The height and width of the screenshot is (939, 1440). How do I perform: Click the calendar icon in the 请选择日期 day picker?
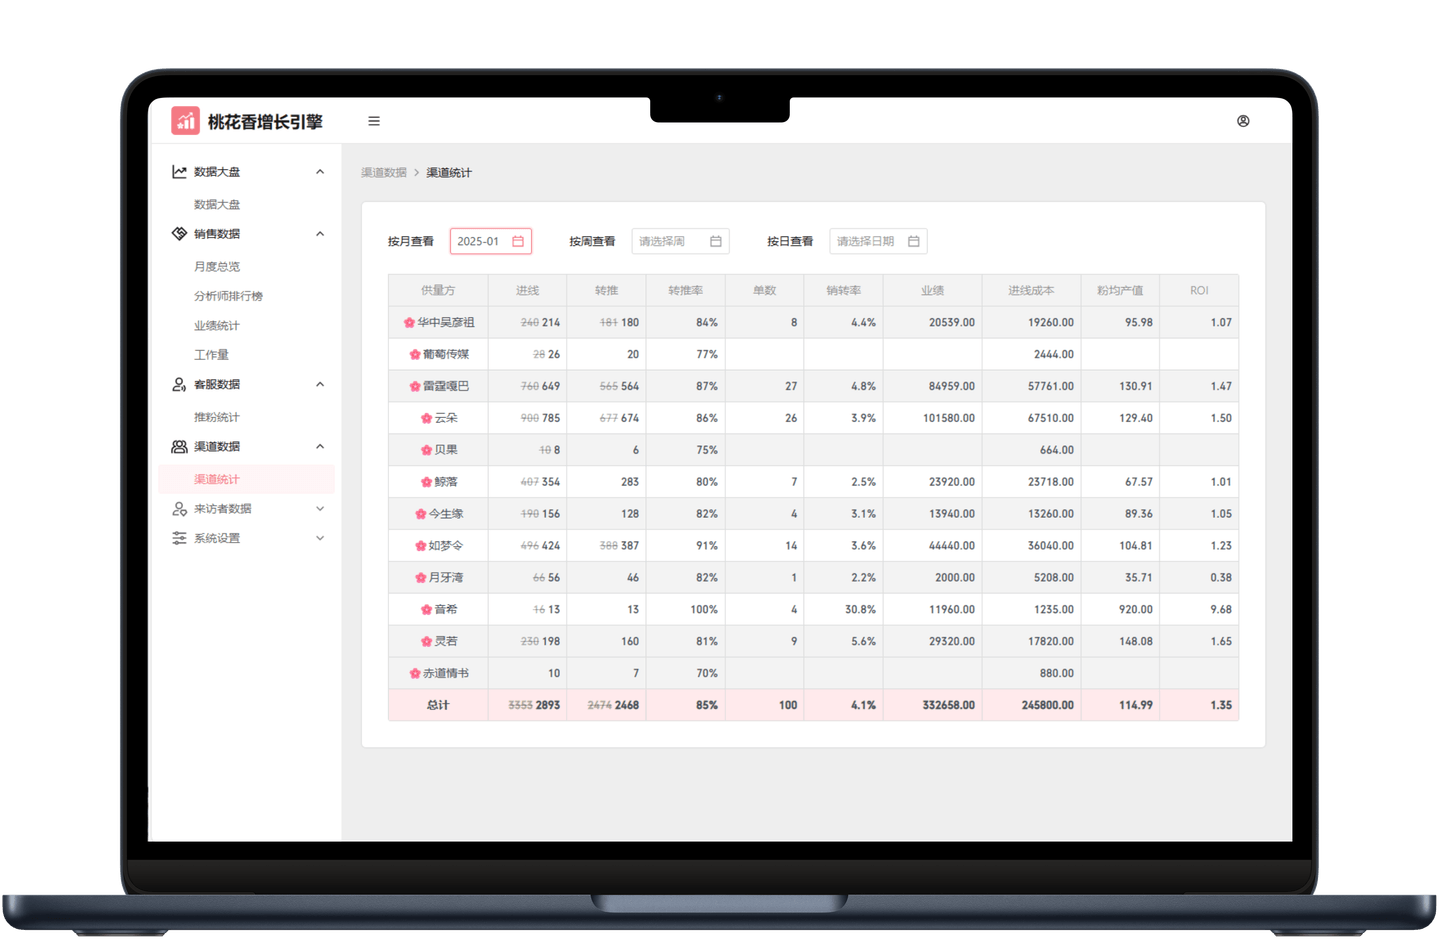pyautogui.click(x=914, y=241)
